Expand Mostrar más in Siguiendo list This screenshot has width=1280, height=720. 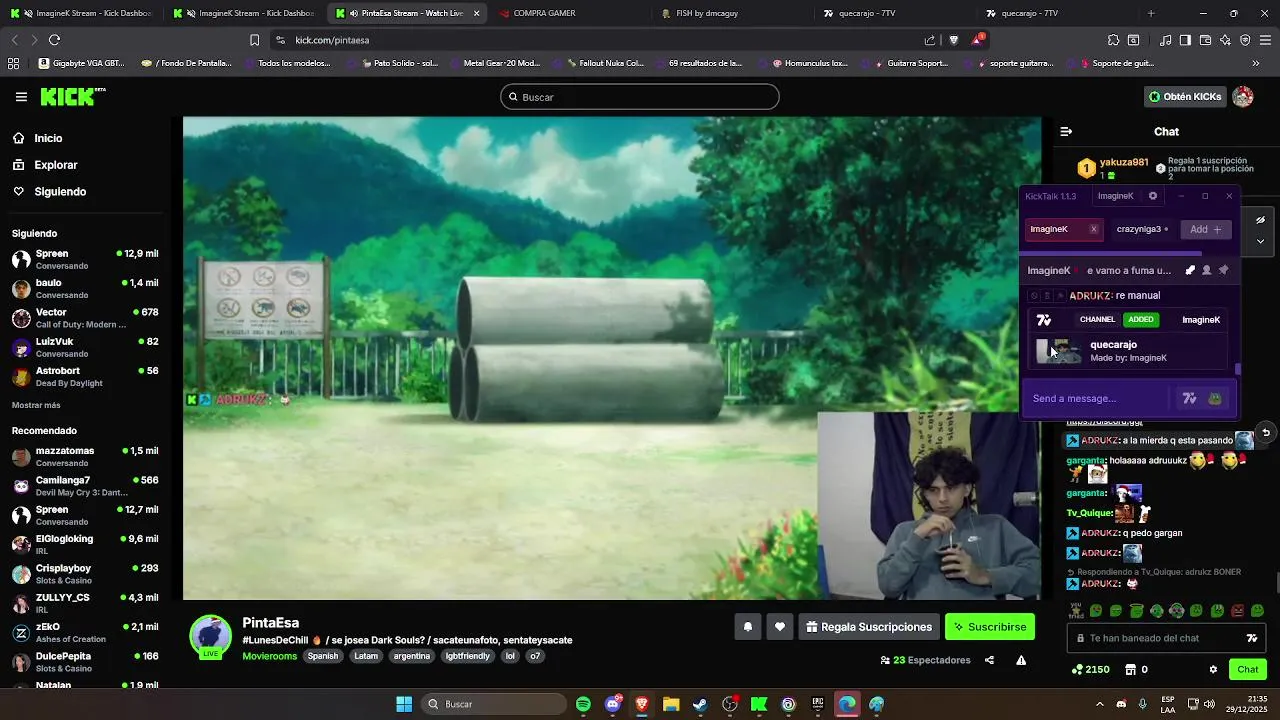coord(36,405)
